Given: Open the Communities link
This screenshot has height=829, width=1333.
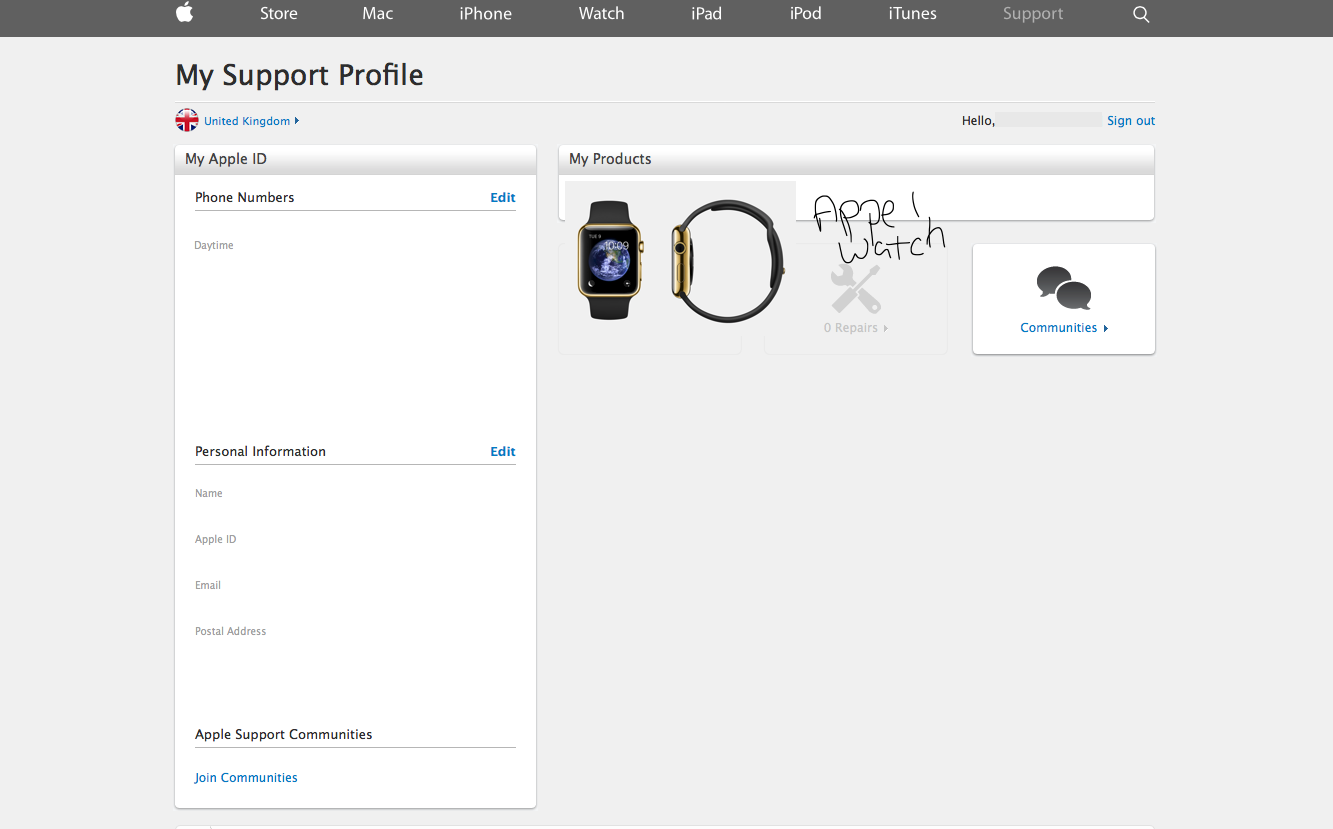Looking at the screenshot, I should coord(1064,328).
